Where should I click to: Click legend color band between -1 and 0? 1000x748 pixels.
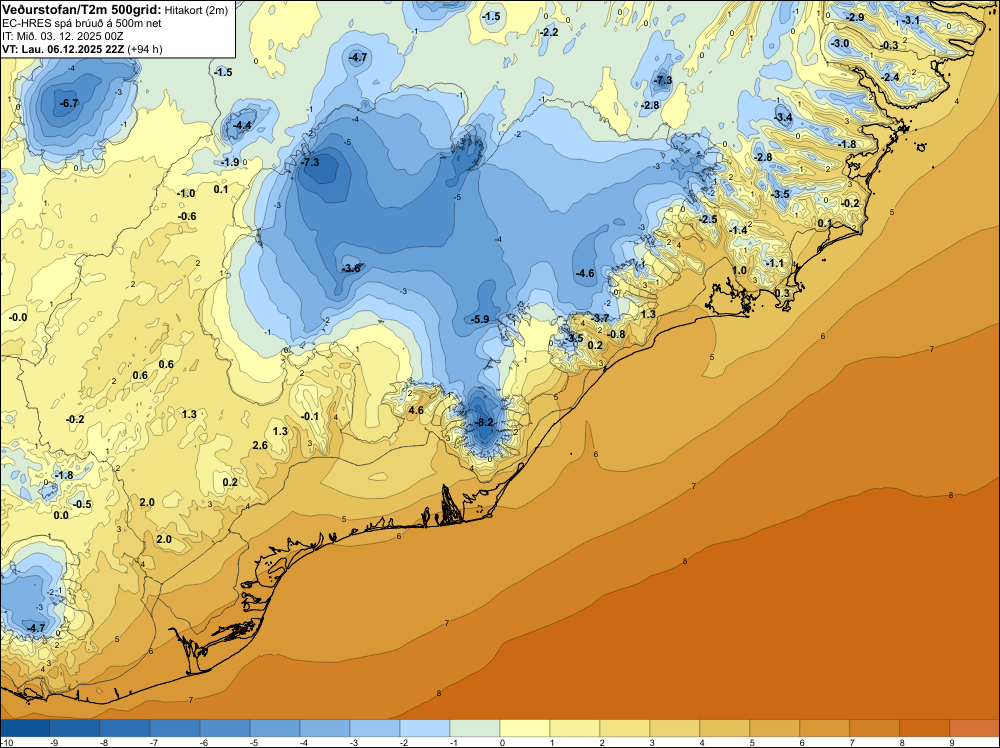pos(475,728)
